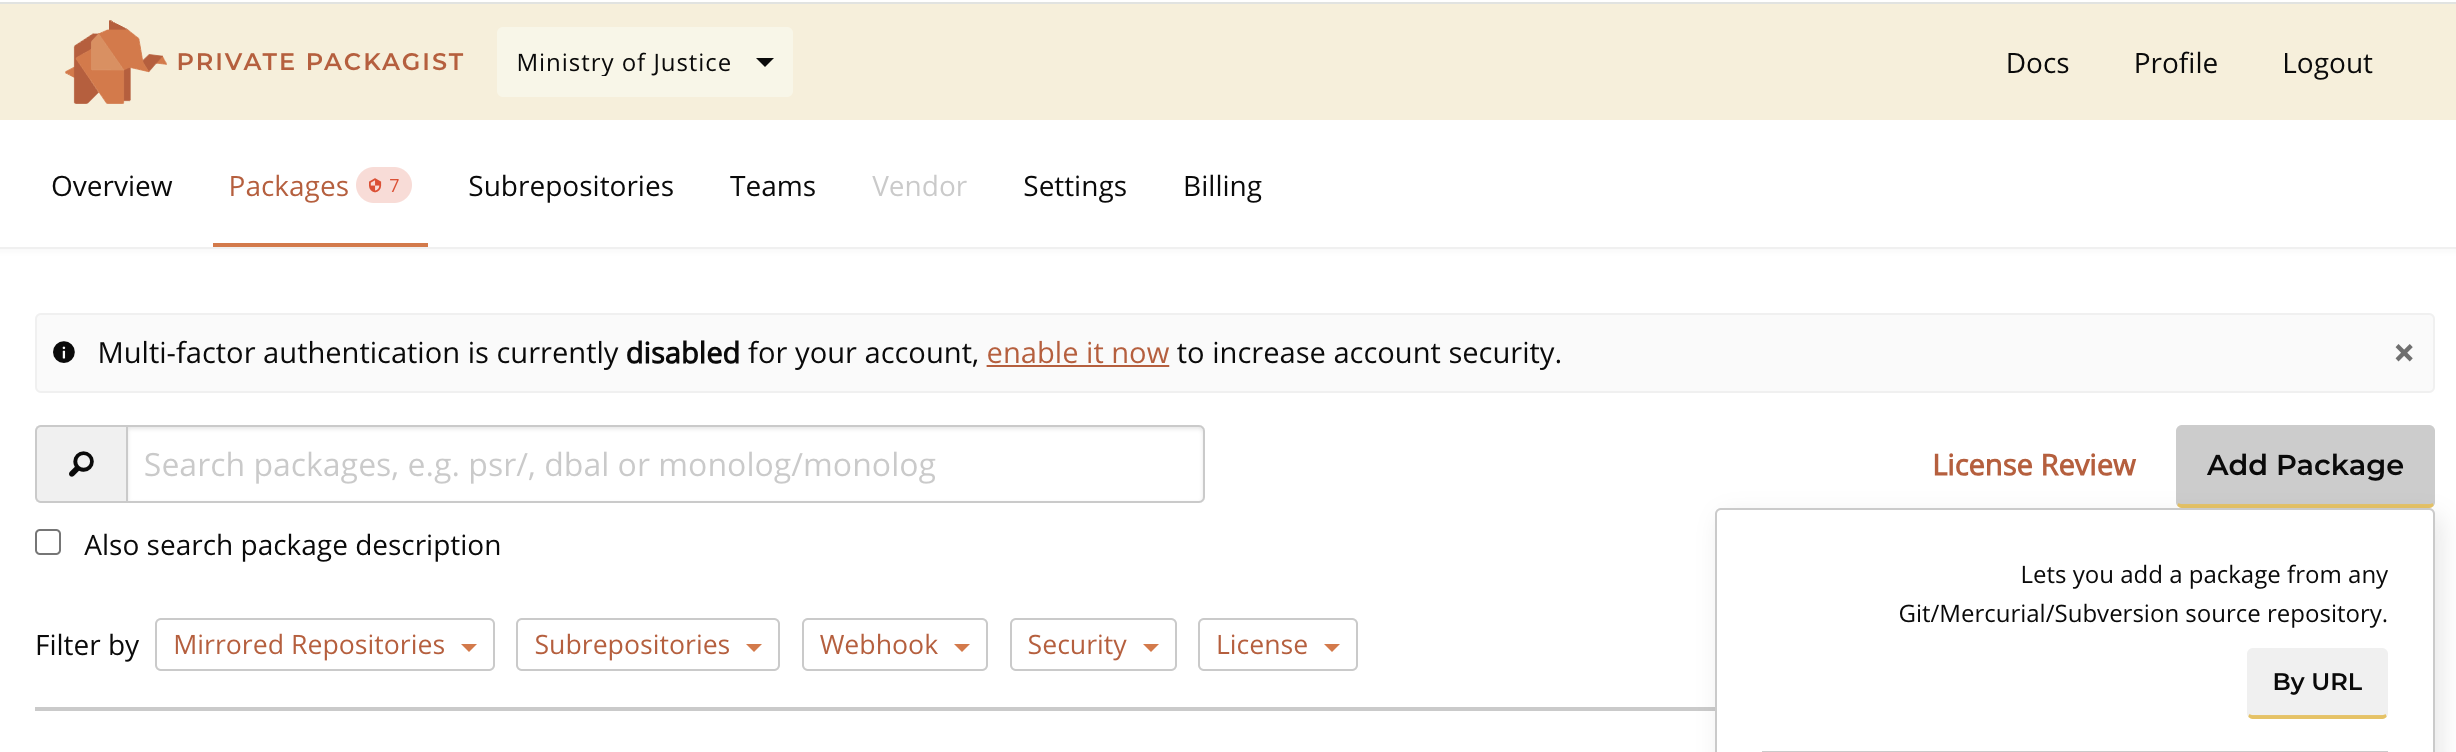
Task: Follow the enable it now link
Action: tap(1078, 353)
